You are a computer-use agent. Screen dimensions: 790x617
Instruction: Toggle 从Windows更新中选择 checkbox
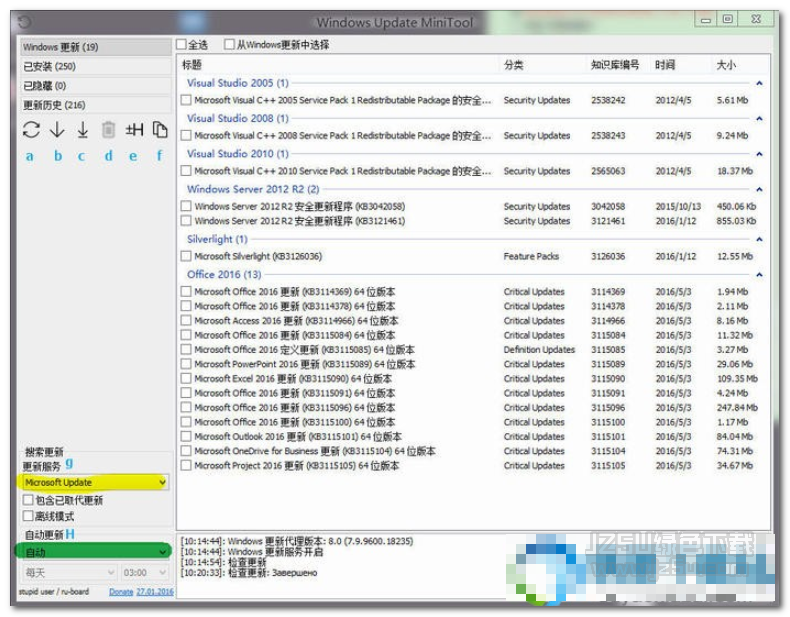coord(229,44)
